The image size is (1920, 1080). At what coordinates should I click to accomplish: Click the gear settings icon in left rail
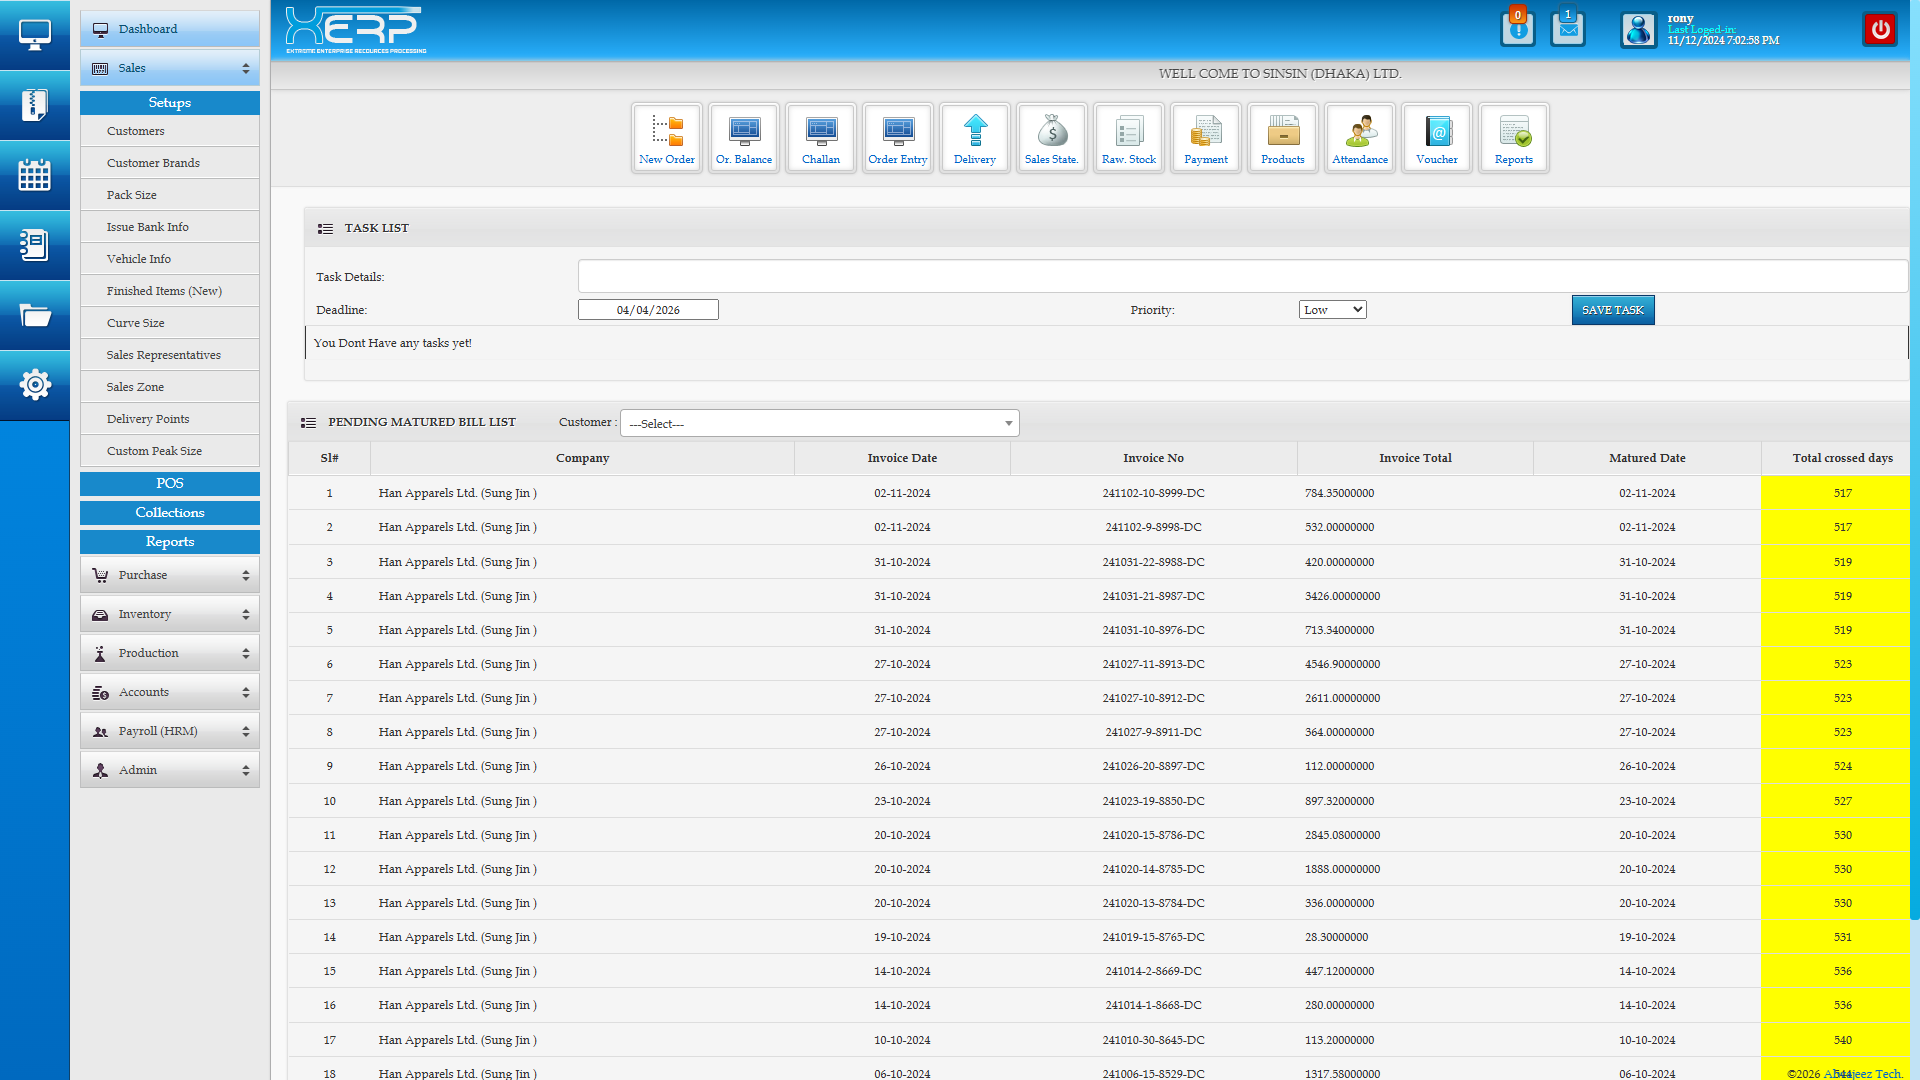35,384
